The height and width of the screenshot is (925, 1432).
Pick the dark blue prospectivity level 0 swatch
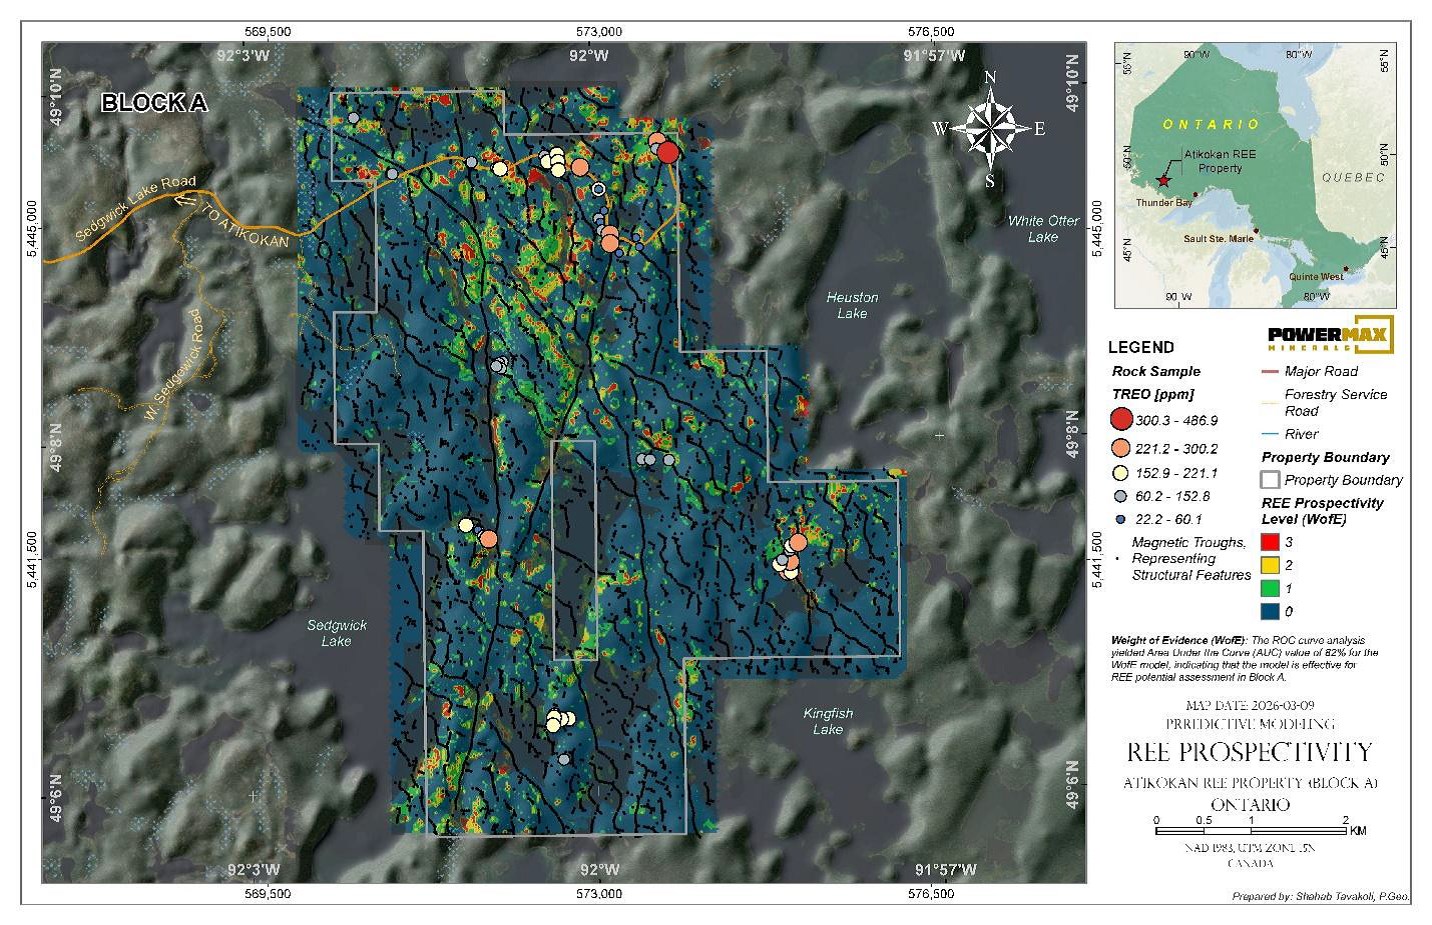click(x=1269, y=611)
